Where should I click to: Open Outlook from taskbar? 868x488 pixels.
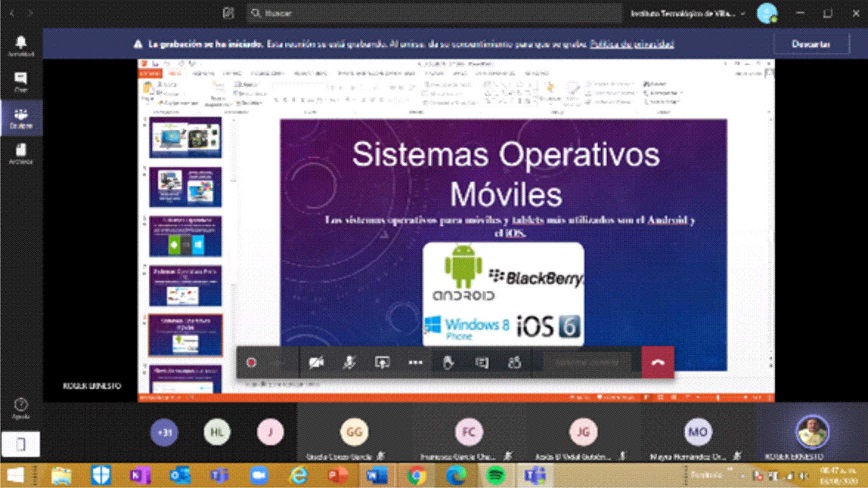point(180,475)
